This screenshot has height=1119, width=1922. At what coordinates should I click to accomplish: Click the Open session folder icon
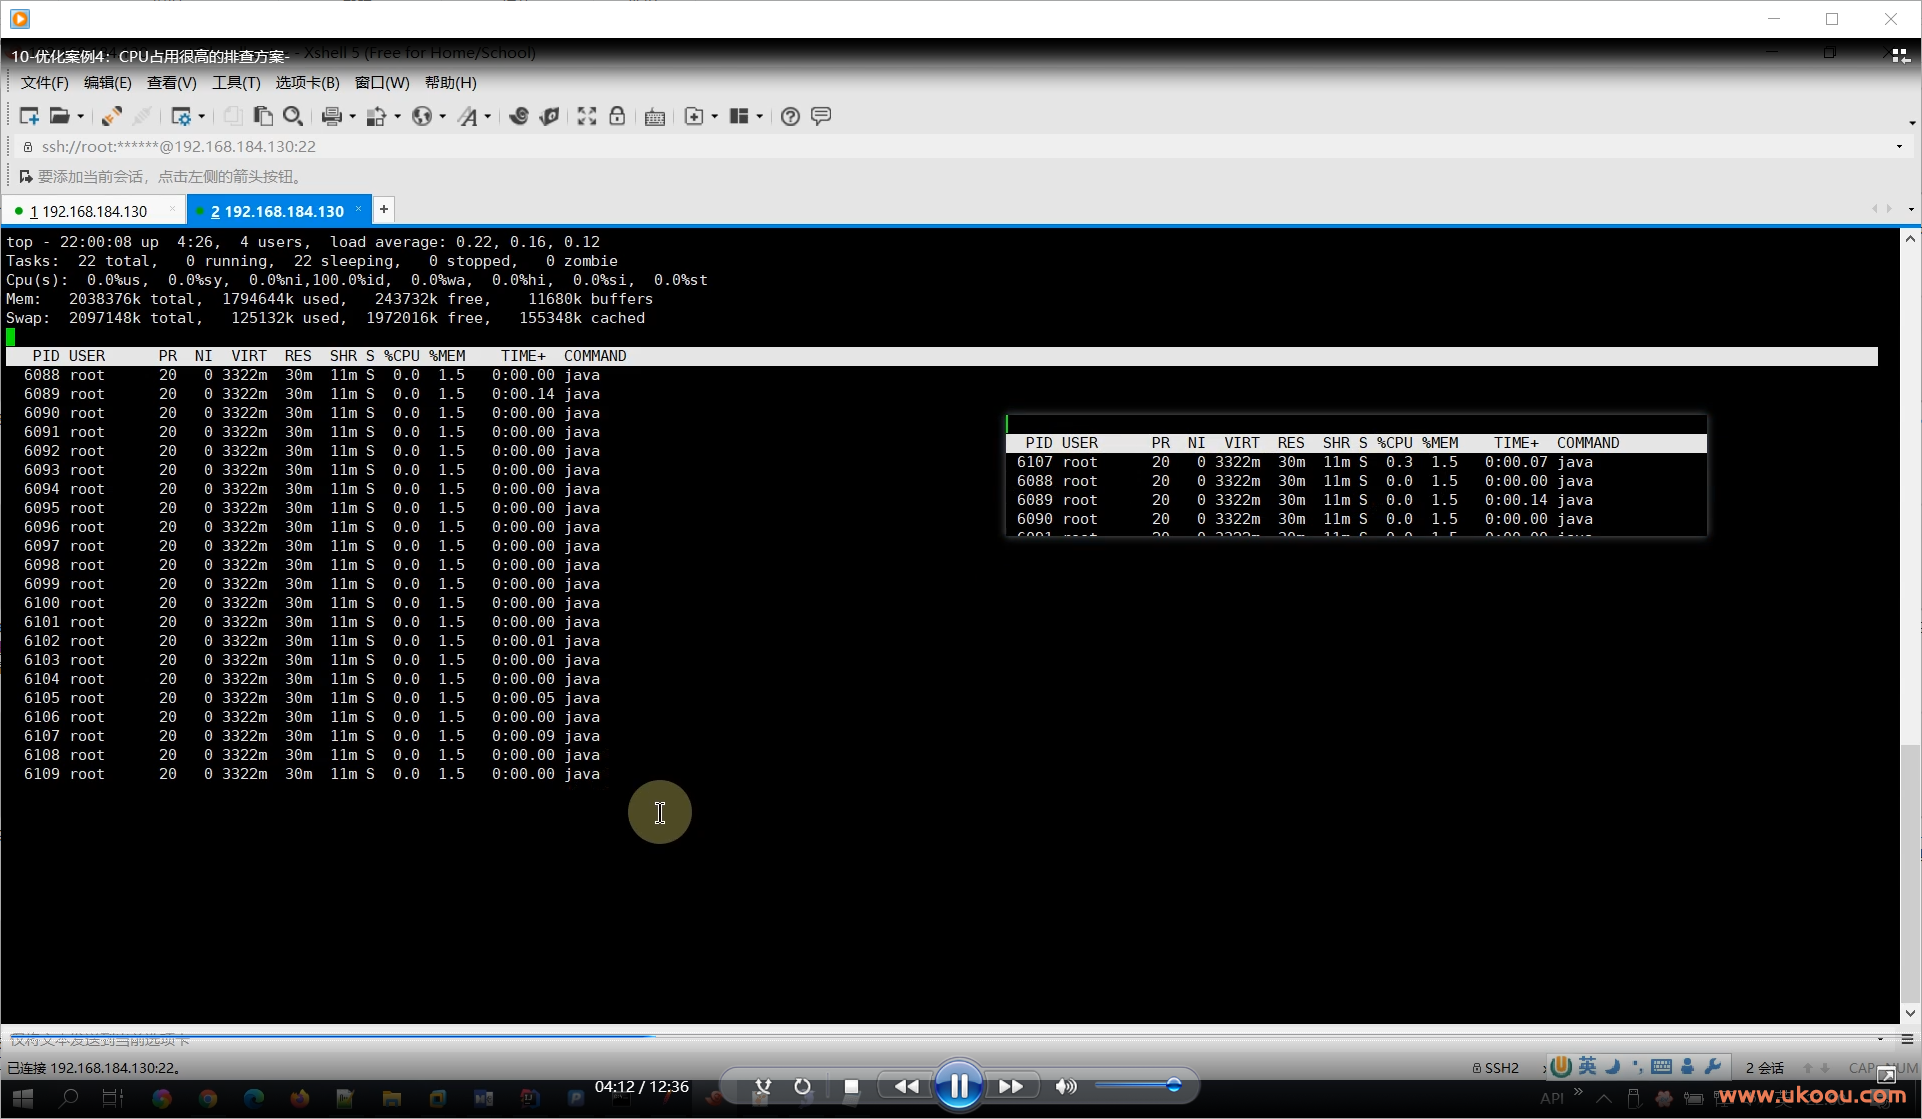coord(60,116)
